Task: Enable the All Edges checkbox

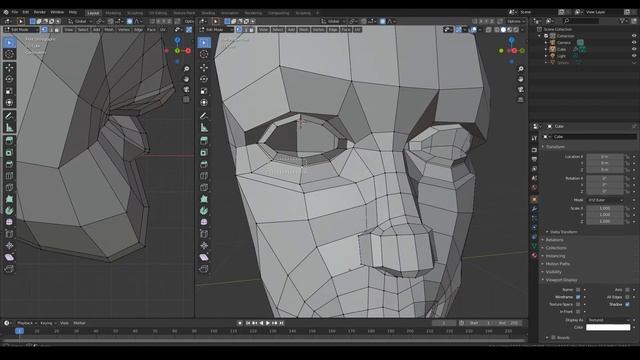Action: (627, 297)
